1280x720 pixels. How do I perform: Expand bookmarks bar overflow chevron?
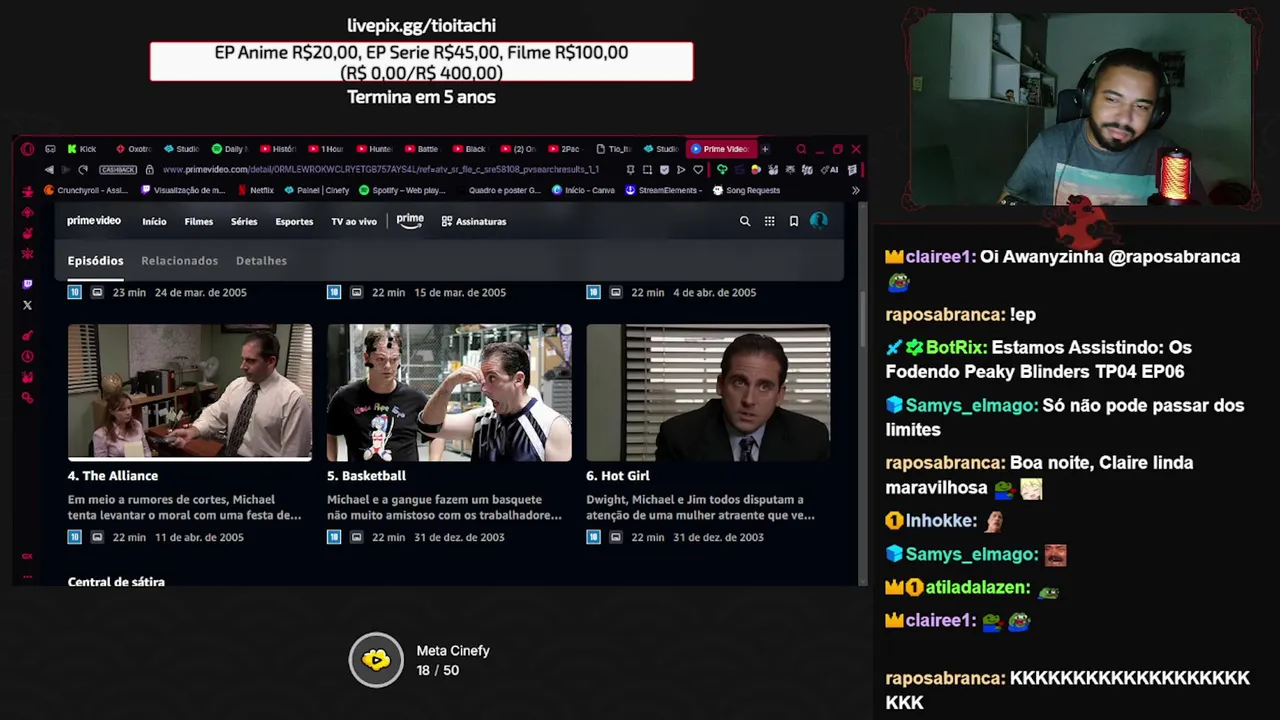(855, 190)
